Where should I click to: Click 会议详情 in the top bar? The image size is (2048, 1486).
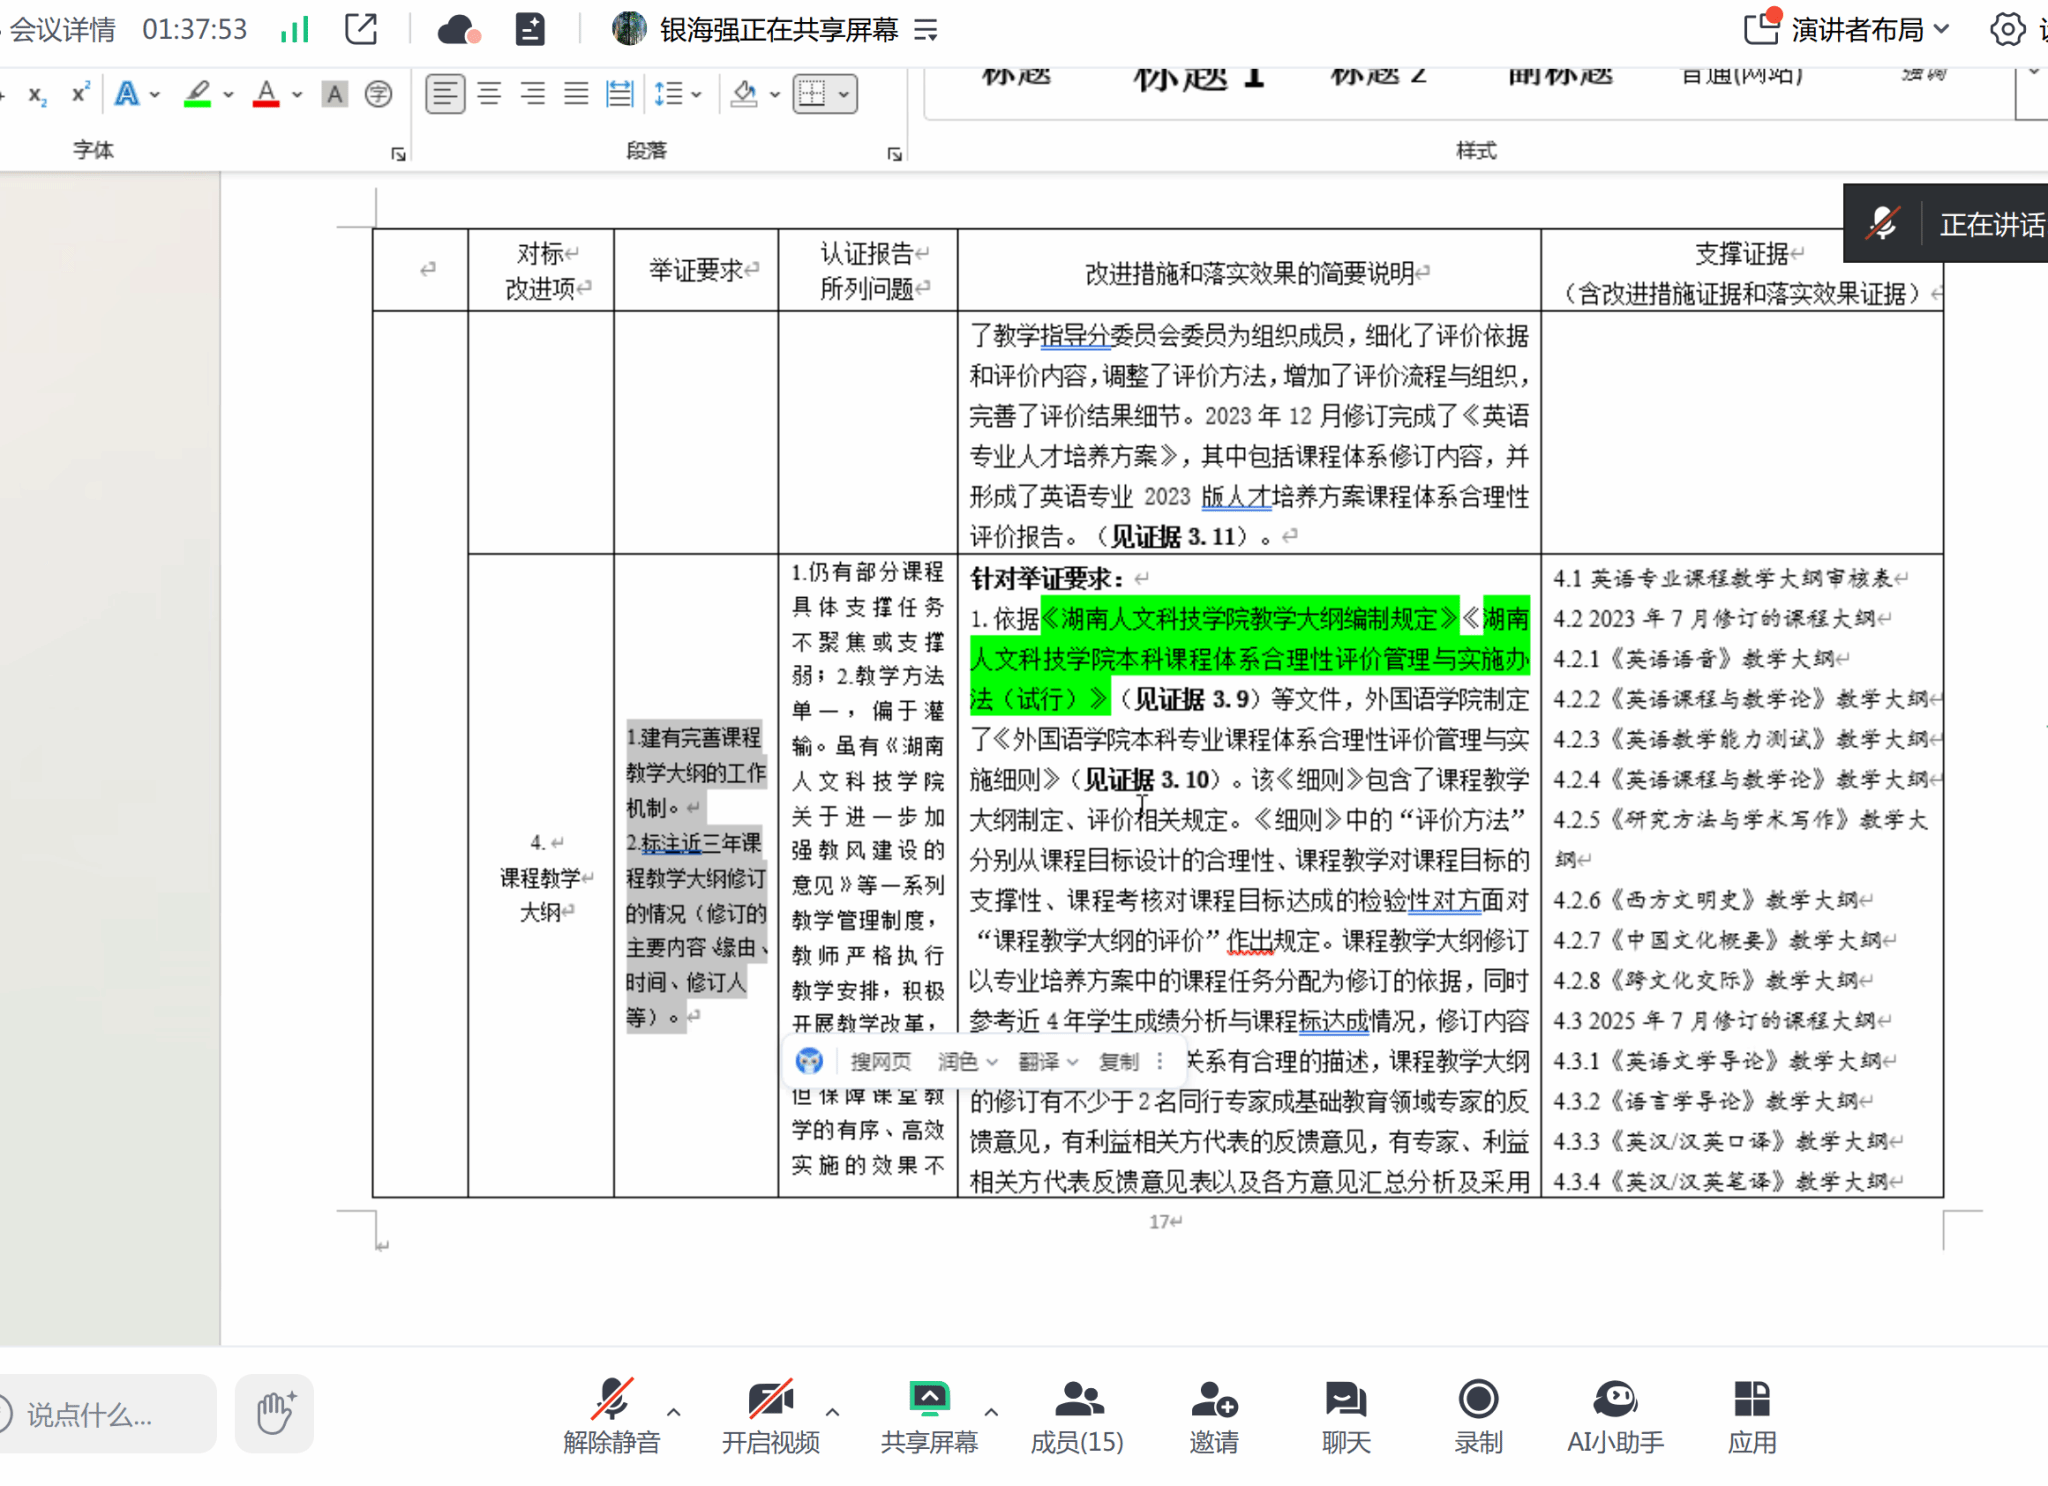(x=62, y=30)
